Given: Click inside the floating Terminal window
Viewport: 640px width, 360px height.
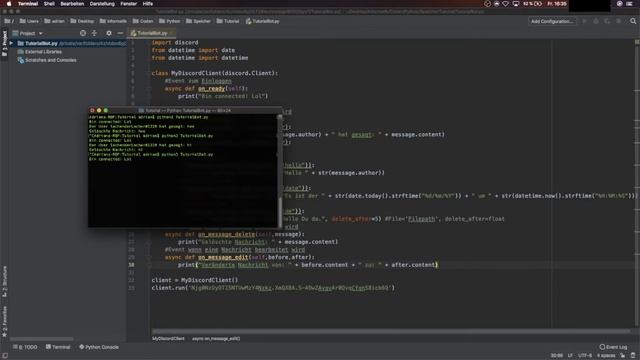Looking at the screenshot, I should click(x=182, y=170).
